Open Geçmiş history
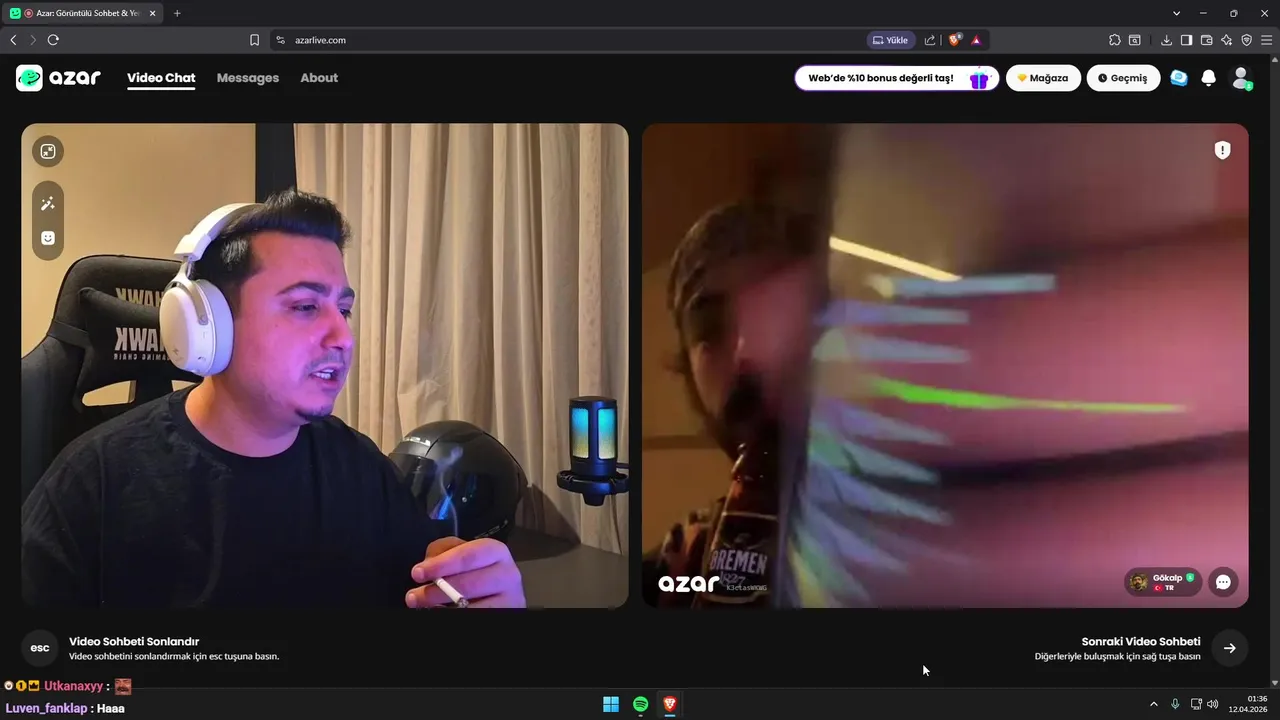The image size is (1280, 720). click(1123, 78)
